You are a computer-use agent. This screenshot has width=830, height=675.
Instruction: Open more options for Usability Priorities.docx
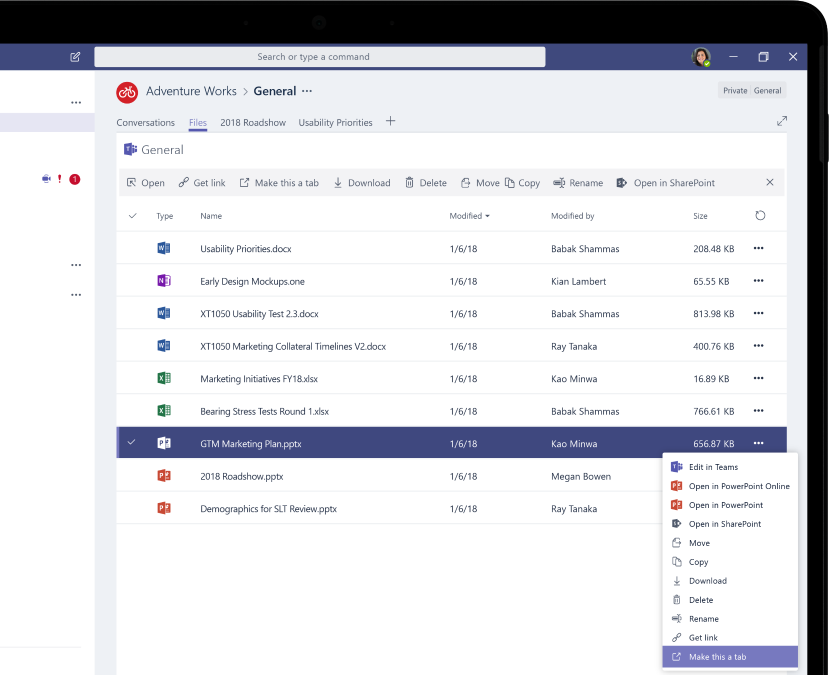click(759, 248)
